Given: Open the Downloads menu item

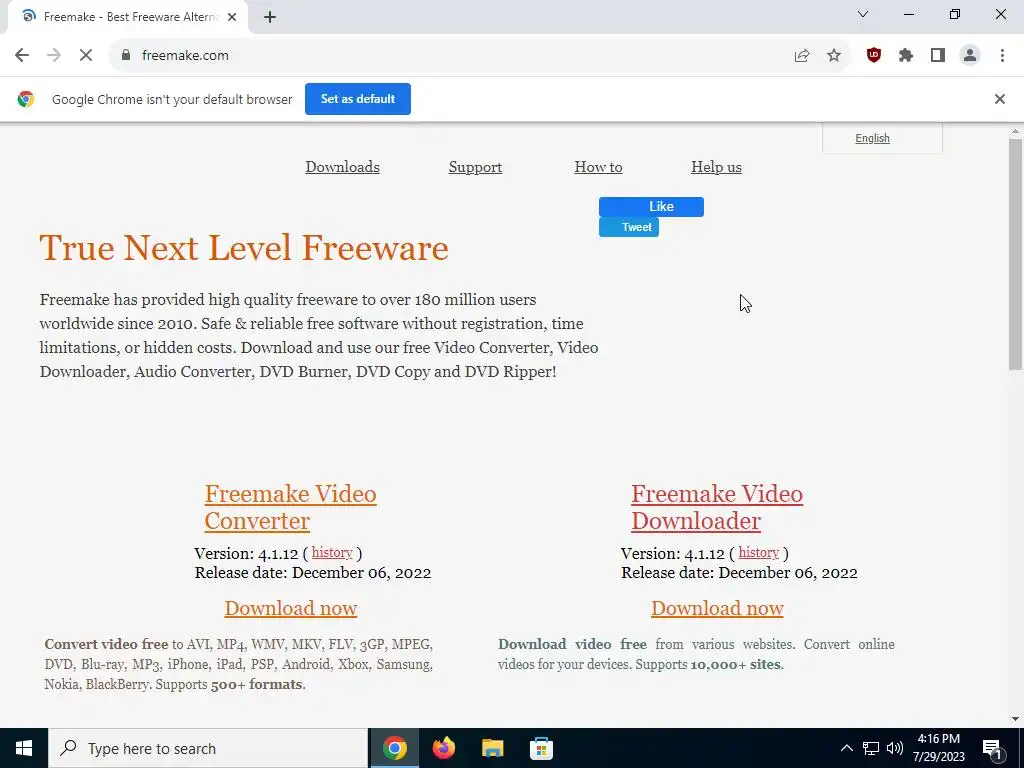Looking at the screenshot, I should point(342,167).
